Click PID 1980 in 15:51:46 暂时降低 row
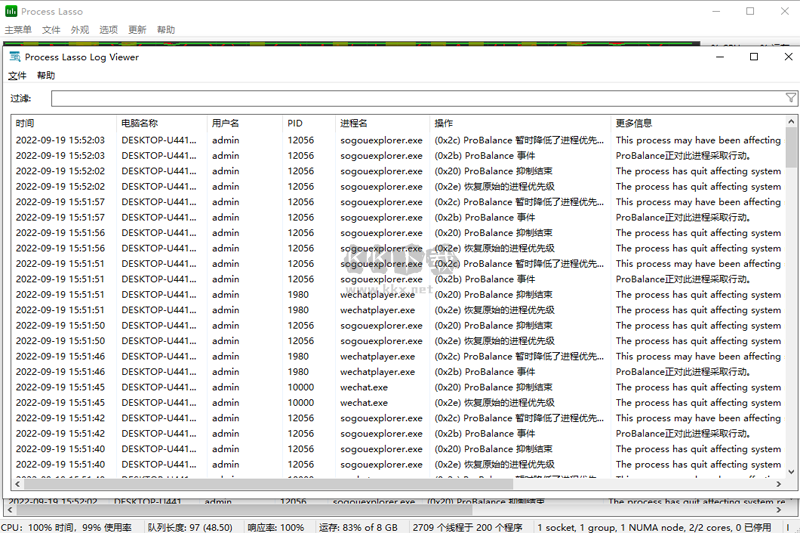 [298, 356]
